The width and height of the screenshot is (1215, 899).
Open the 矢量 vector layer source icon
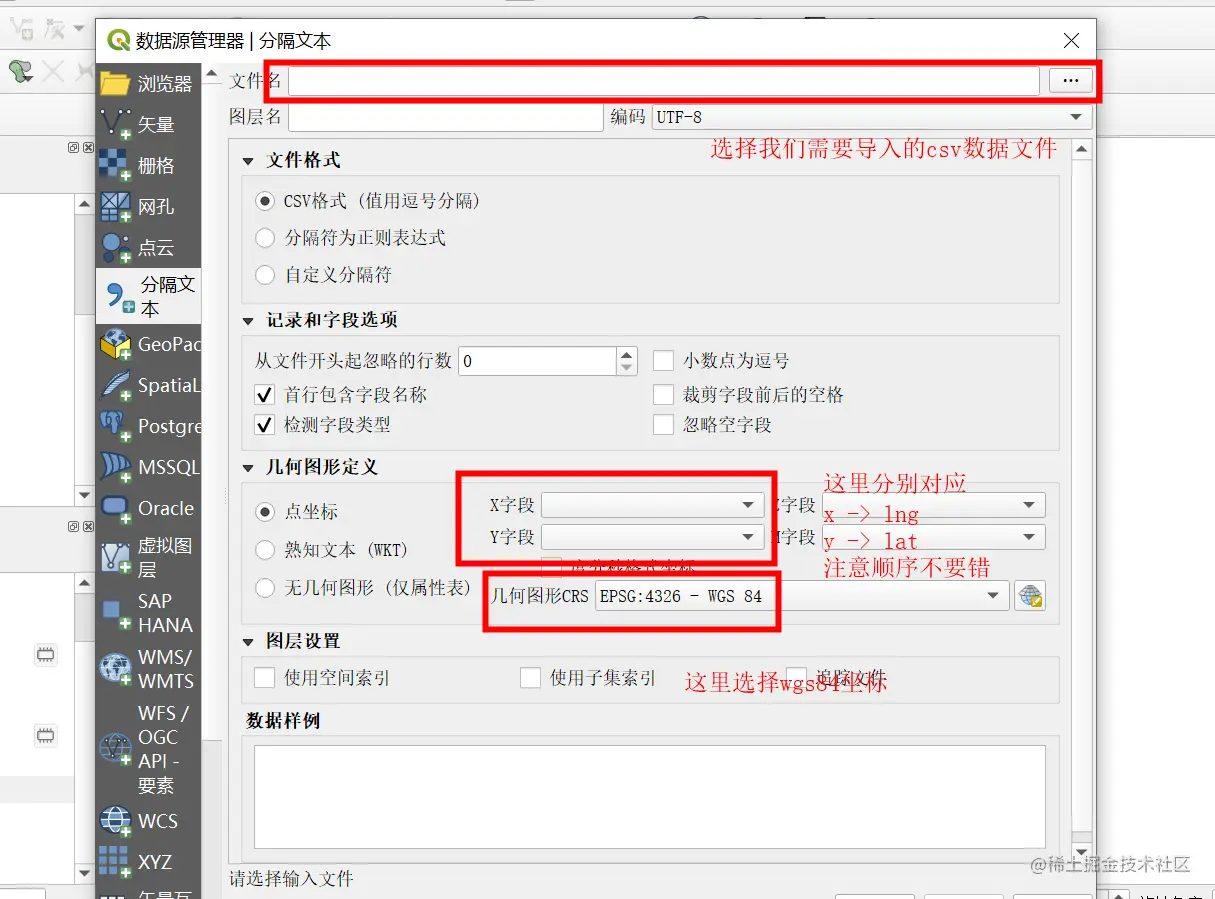115,124
